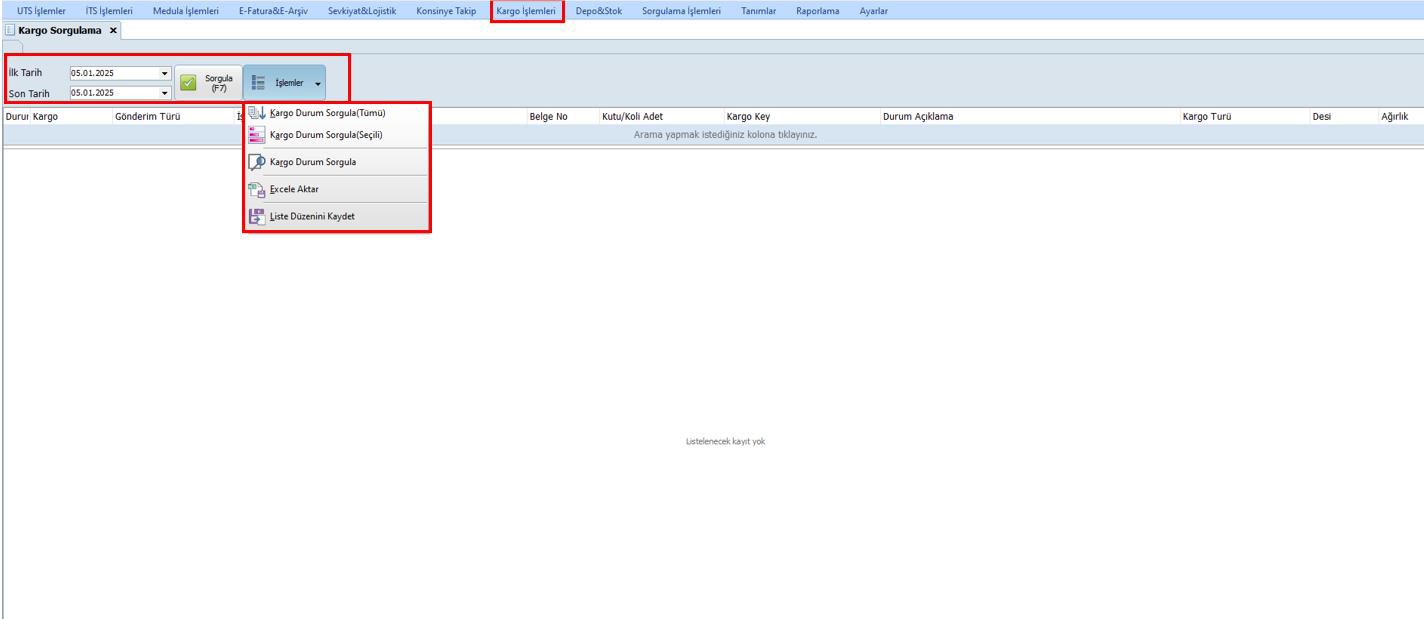Open the Raporlama menu
Screen dimensions: 1424x619
point(817,11)
